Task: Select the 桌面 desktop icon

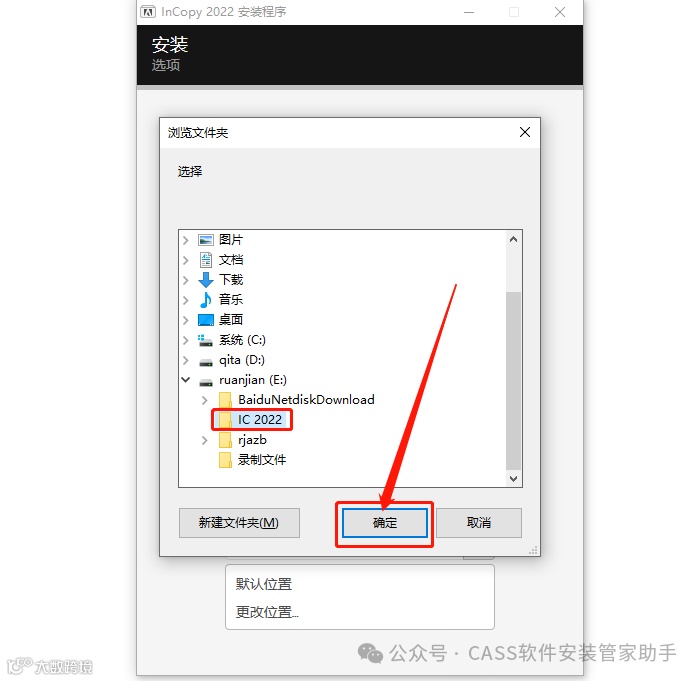Action: 206,320
